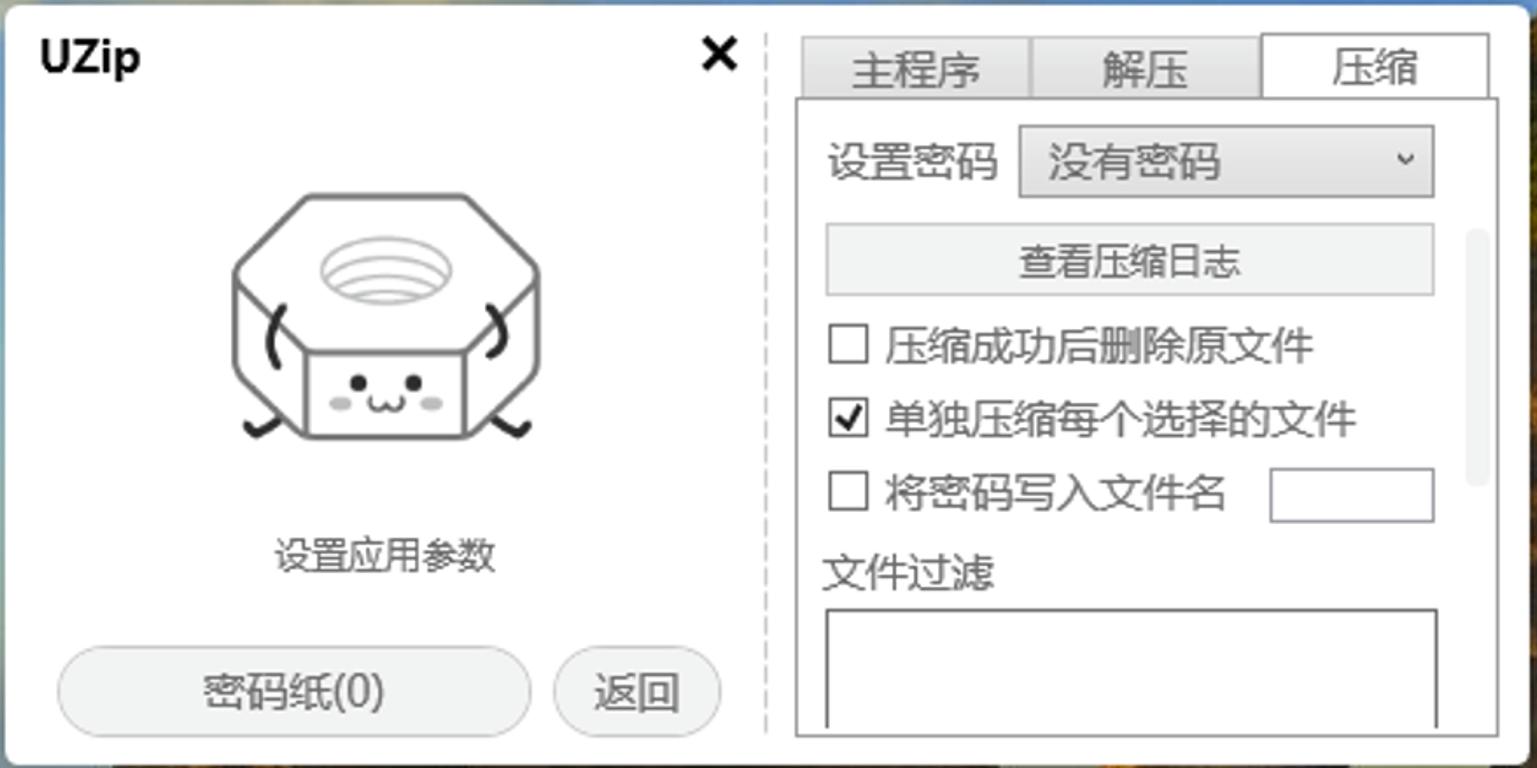Click the 返回 button
Viewport: 1537px width, 768px height.
[x=638, y=691]
